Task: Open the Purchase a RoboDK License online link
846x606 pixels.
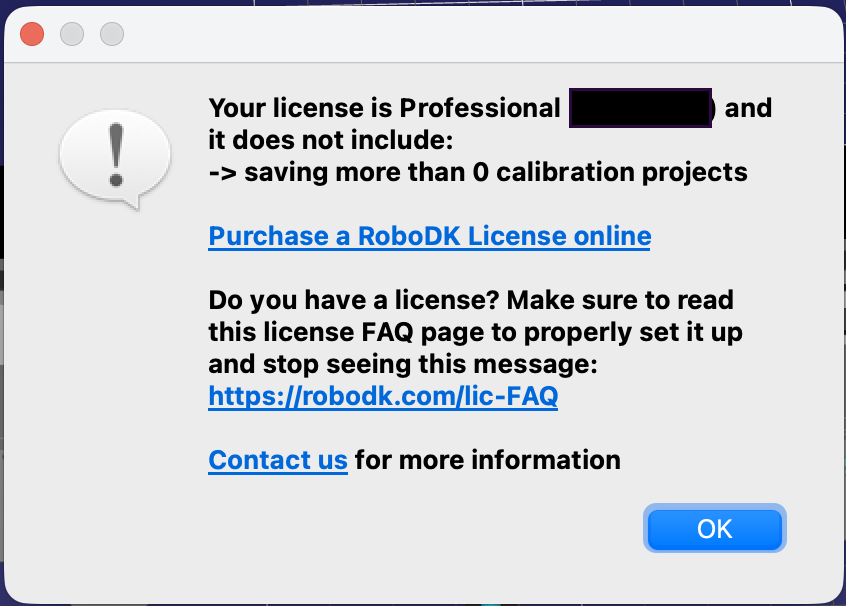Action: pos(430,236)
